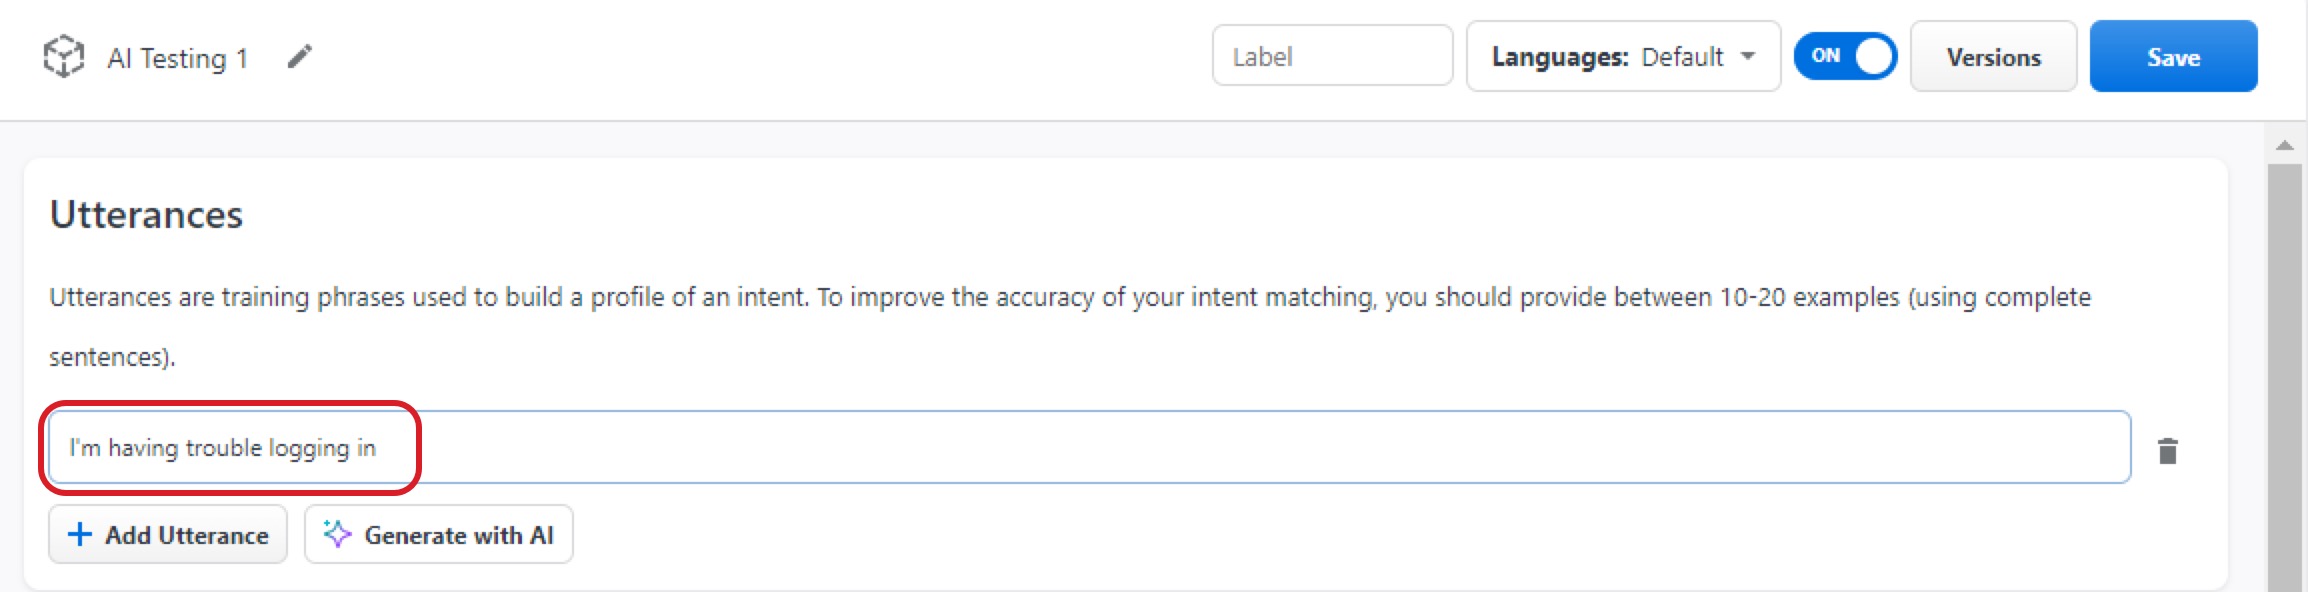
Task: Click the plus icon in Add Utterance
Action: (x=80, y=535)
